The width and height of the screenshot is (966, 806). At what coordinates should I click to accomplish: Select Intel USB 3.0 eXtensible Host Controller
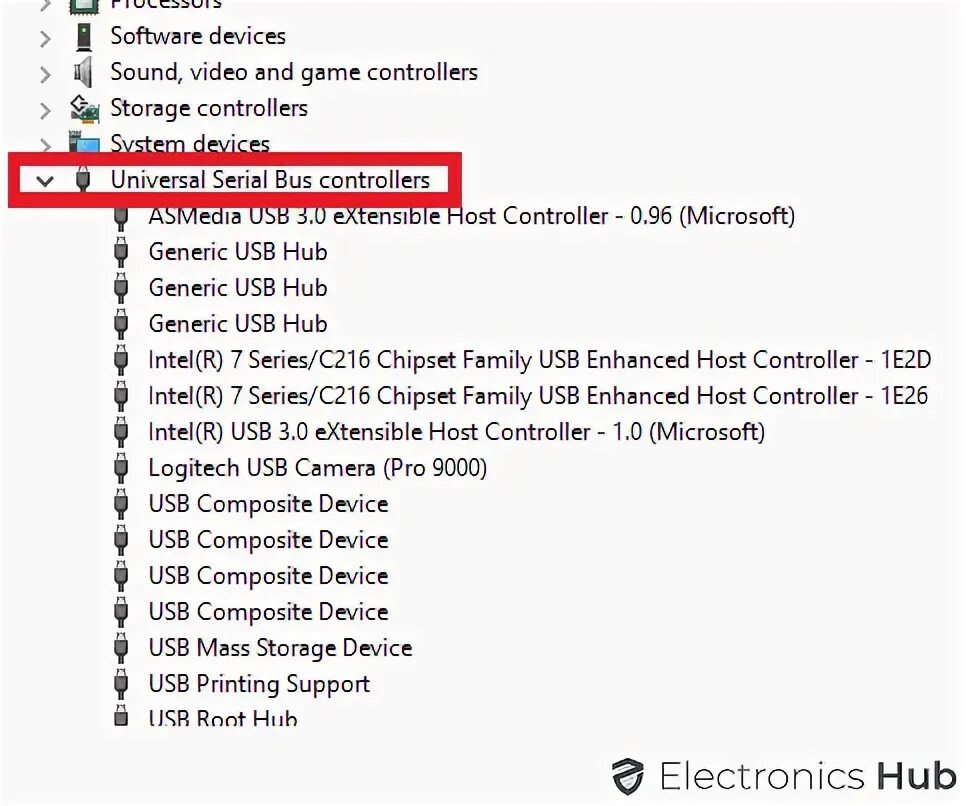tap(457, 432)
